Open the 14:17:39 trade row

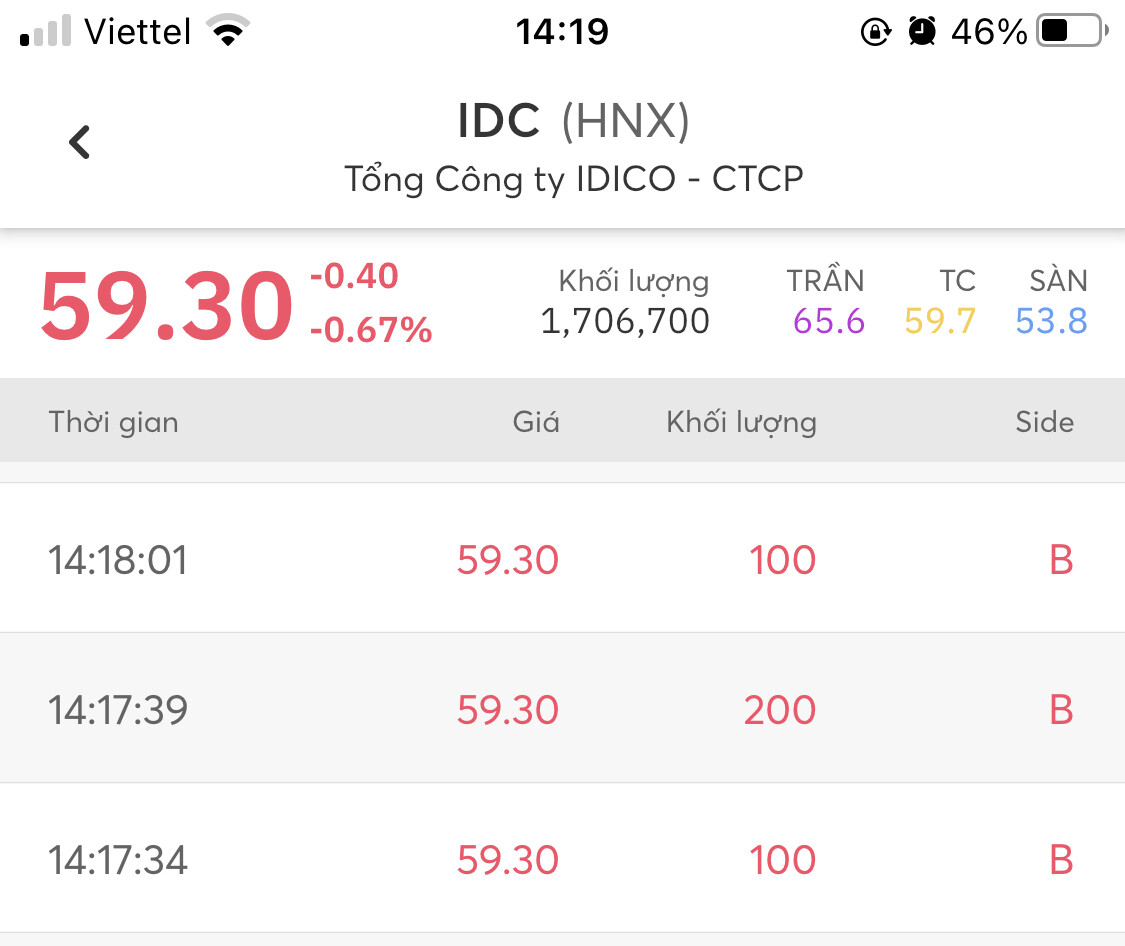[562, 709]
